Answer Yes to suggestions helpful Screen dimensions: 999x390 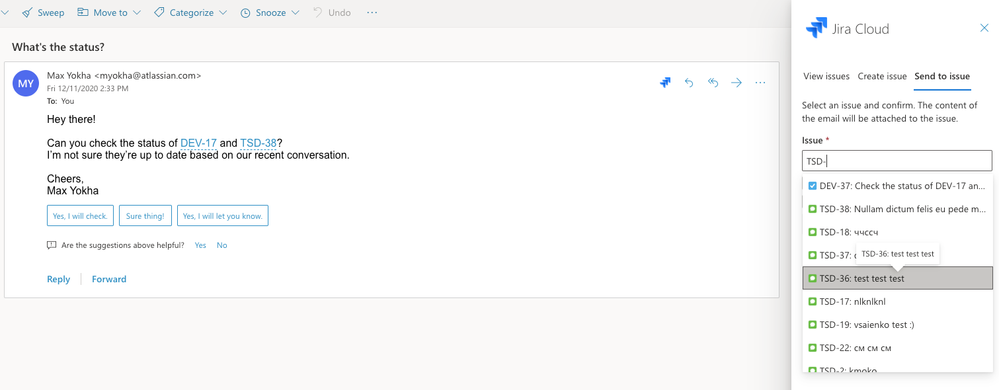(x=200, y=245)
